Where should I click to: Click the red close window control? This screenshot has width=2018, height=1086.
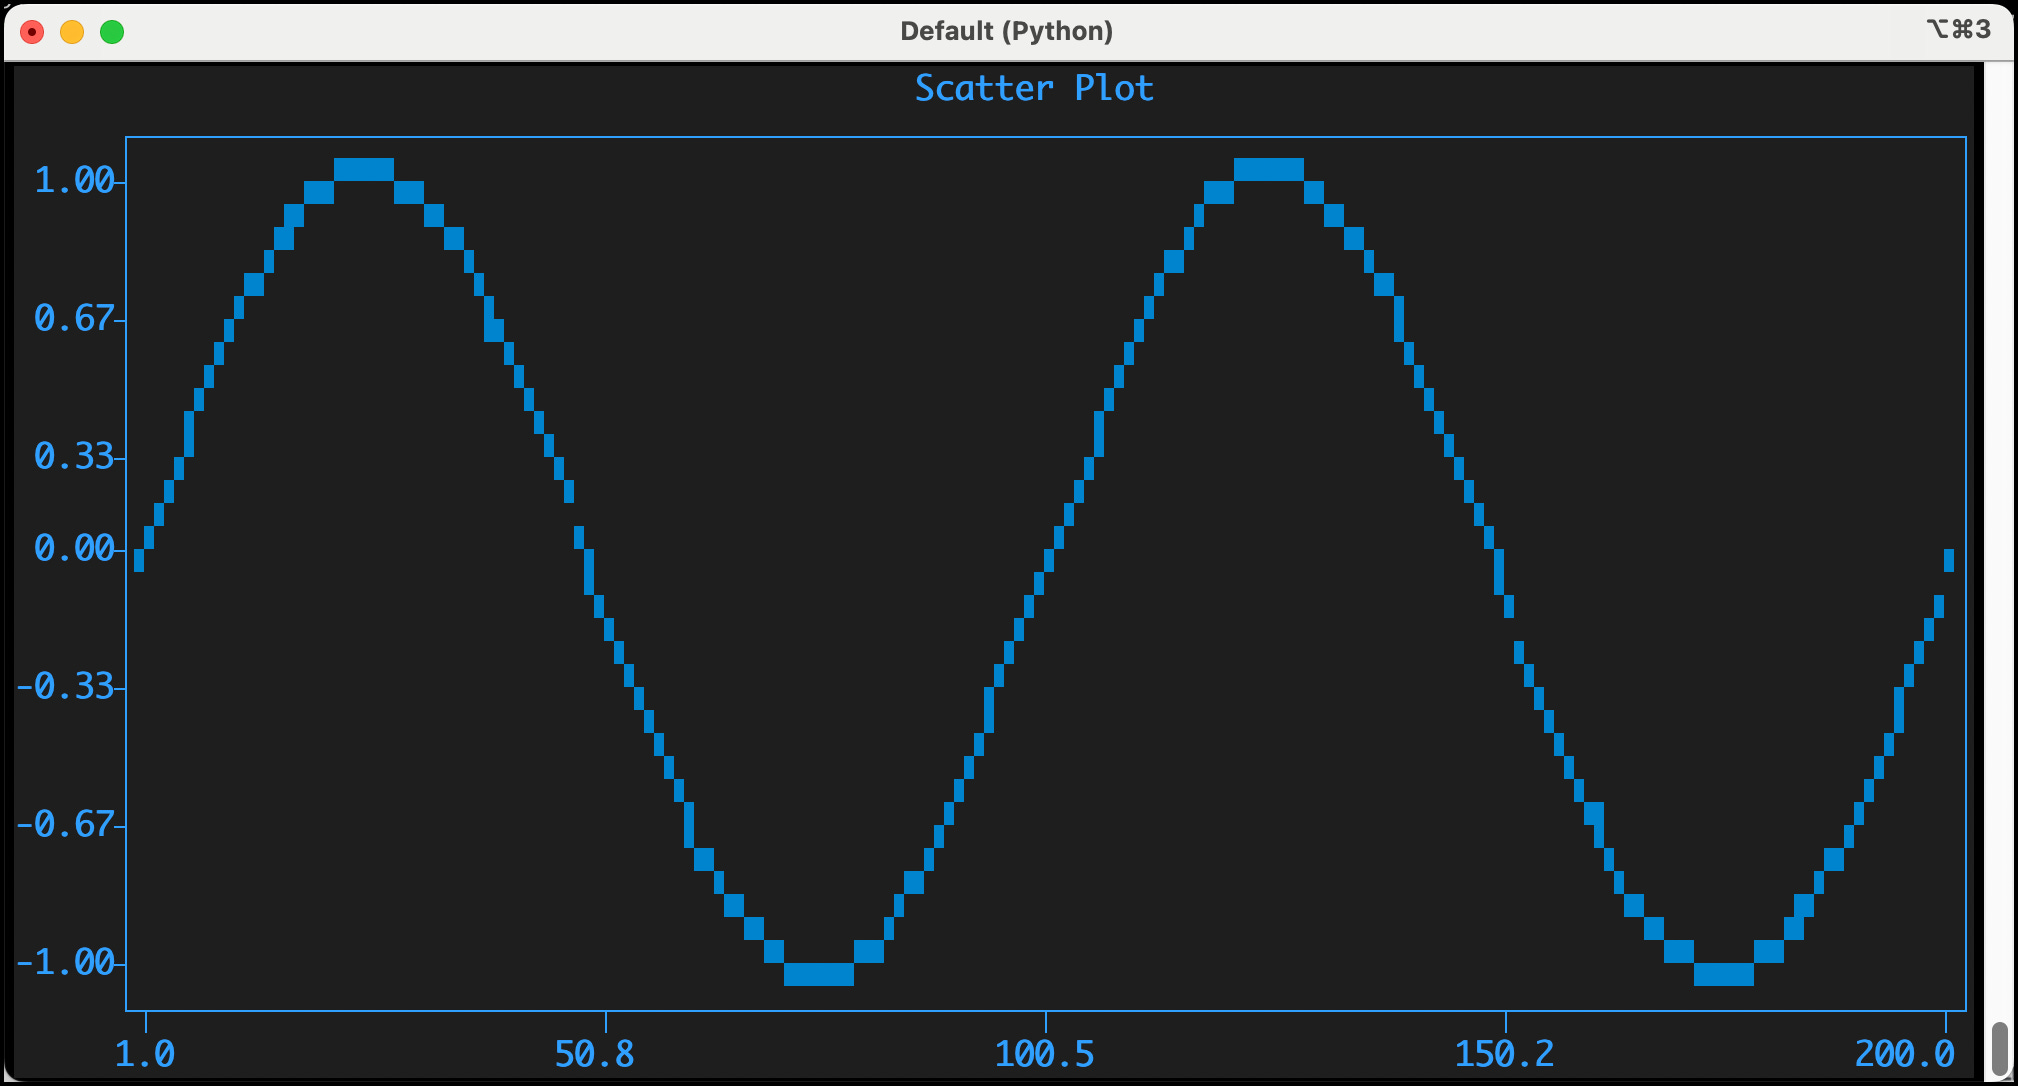[x=33, y=31]
